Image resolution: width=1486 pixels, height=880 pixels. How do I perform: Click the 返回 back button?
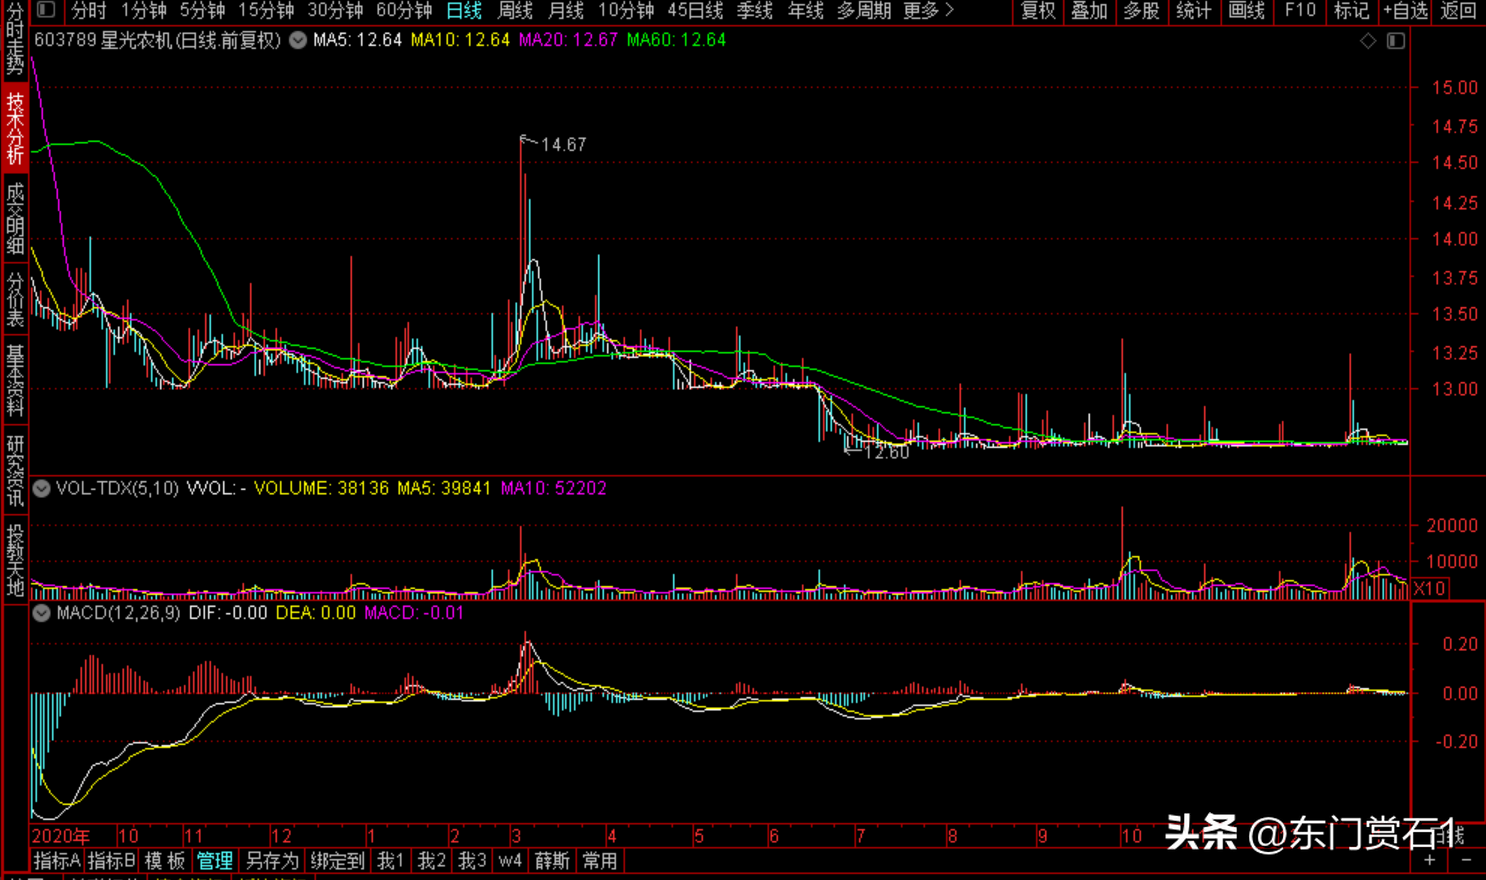(x=1458, y=11)
